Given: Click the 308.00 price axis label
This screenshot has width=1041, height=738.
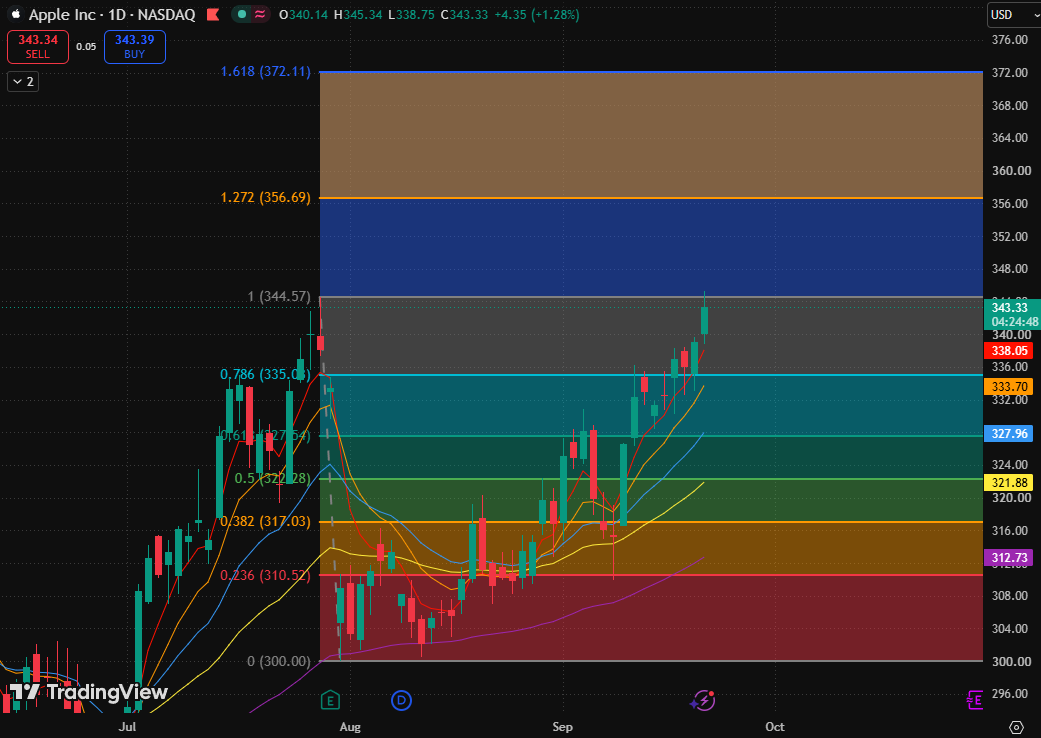Looking at the screenshot, I should pyautogui.click(x=1010, y=595).
